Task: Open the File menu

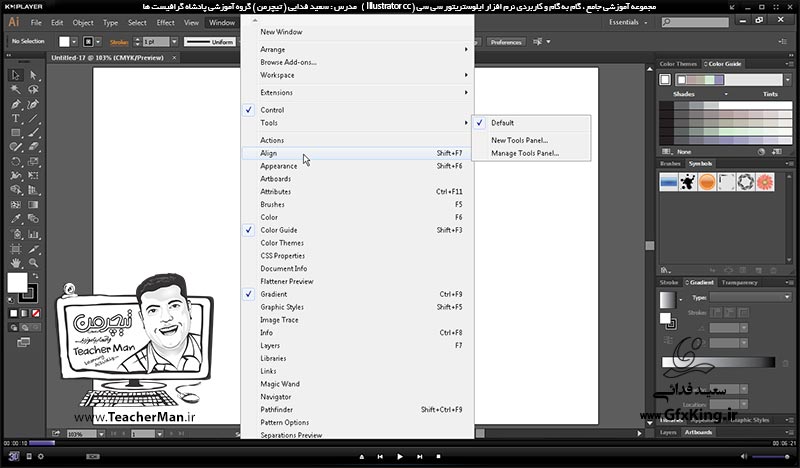Action: click(36, 22)
